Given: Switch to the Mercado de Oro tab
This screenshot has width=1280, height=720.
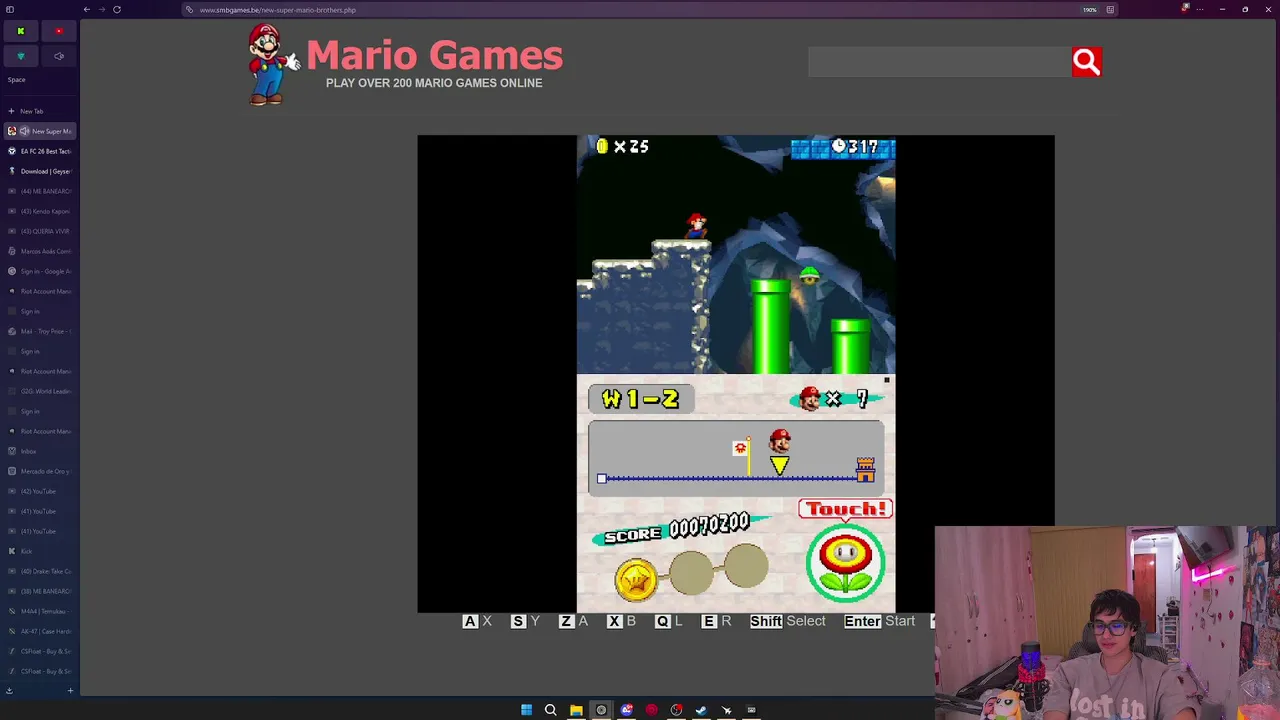Looking at the screenshot, I should click(x=38, y=471).
